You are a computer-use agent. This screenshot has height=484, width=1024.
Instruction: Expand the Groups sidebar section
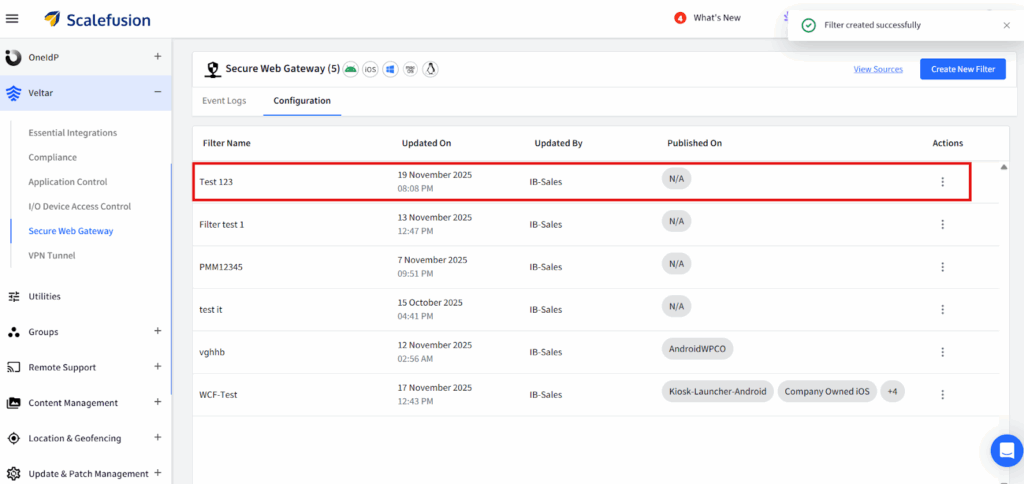coord(157,331)
